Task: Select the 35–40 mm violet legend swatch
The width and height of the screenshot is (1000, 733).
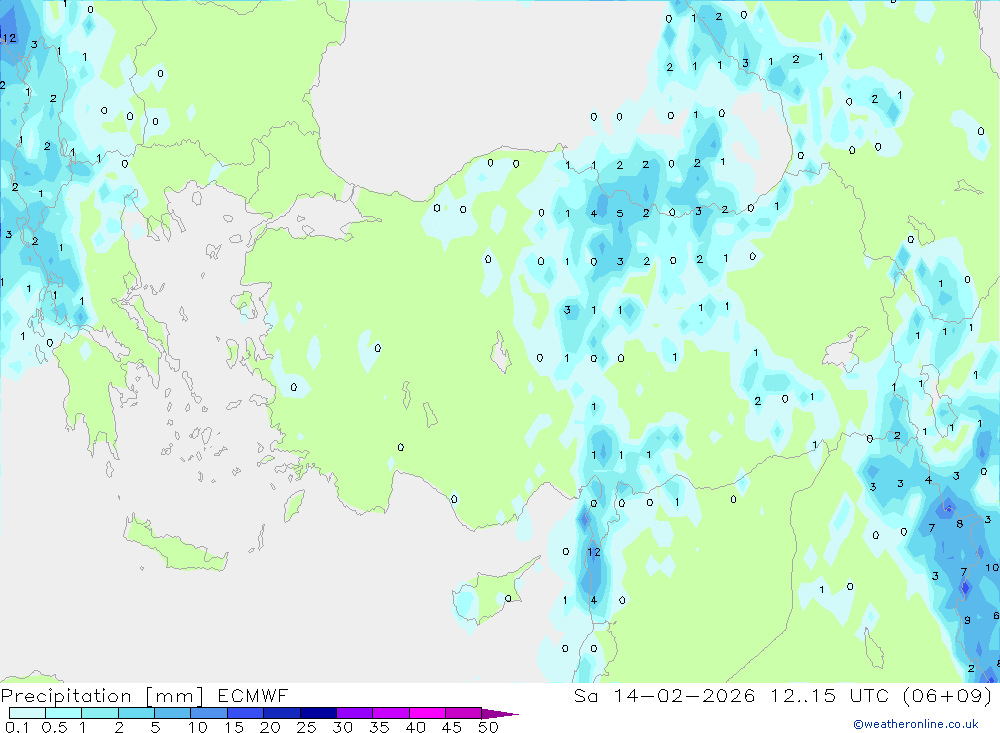Action: point(390,713)
